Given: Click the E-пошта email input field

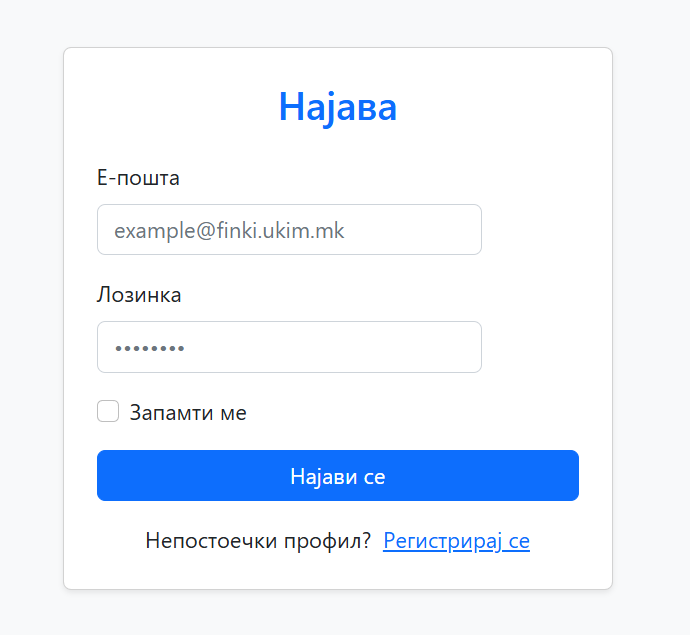Looking at the screenshot, I should (289, 230).
